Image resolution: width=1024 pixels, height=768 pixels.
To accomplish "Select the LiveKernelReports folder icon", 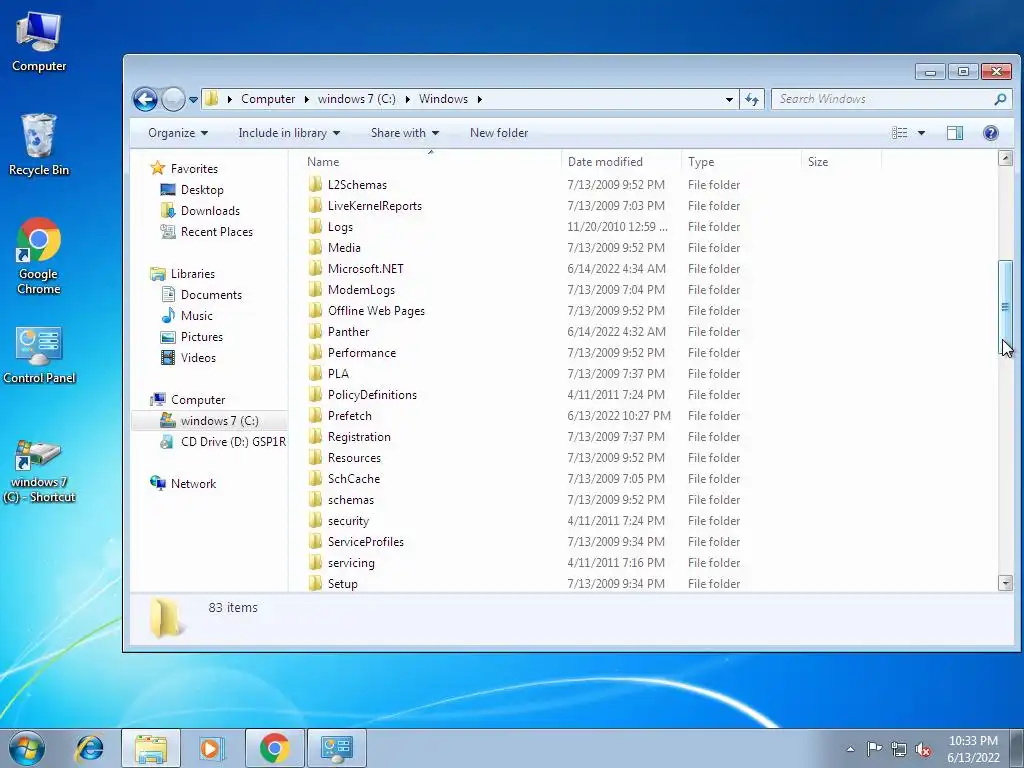I will pos(315,206).
